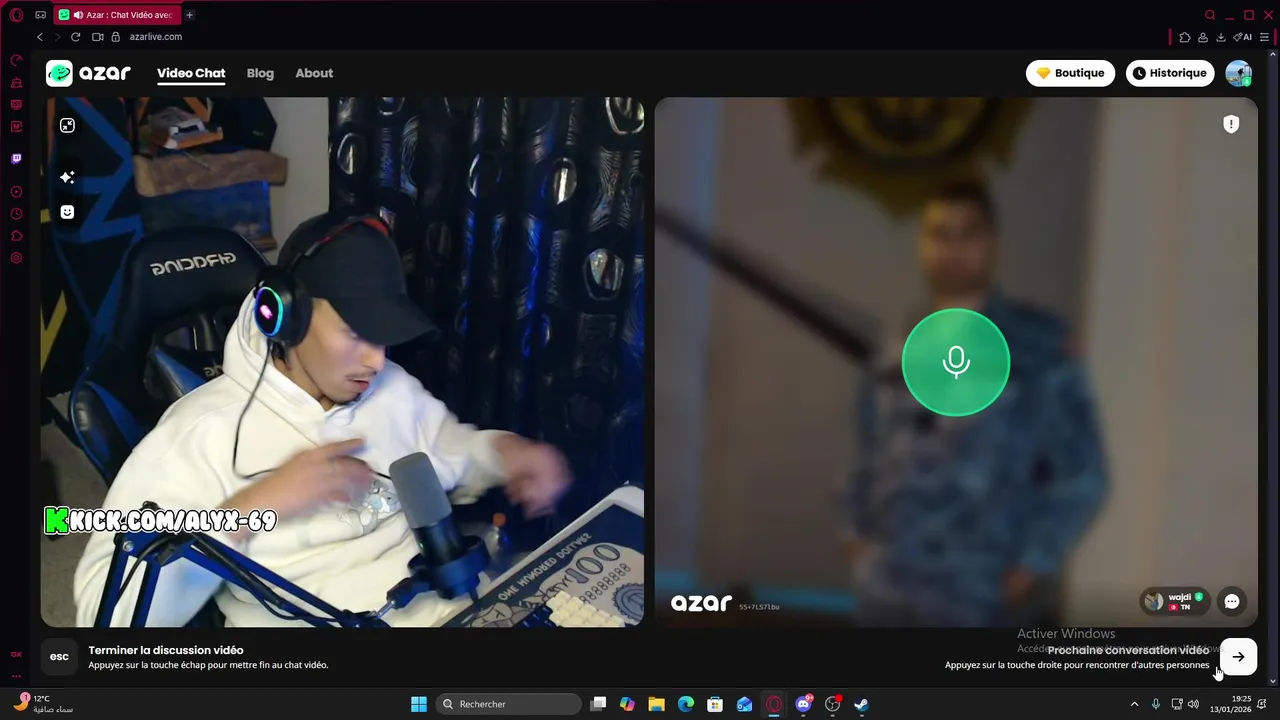
Task: Click the "Terminer la discussion vidéo" text
Action: tap(166, 650)
